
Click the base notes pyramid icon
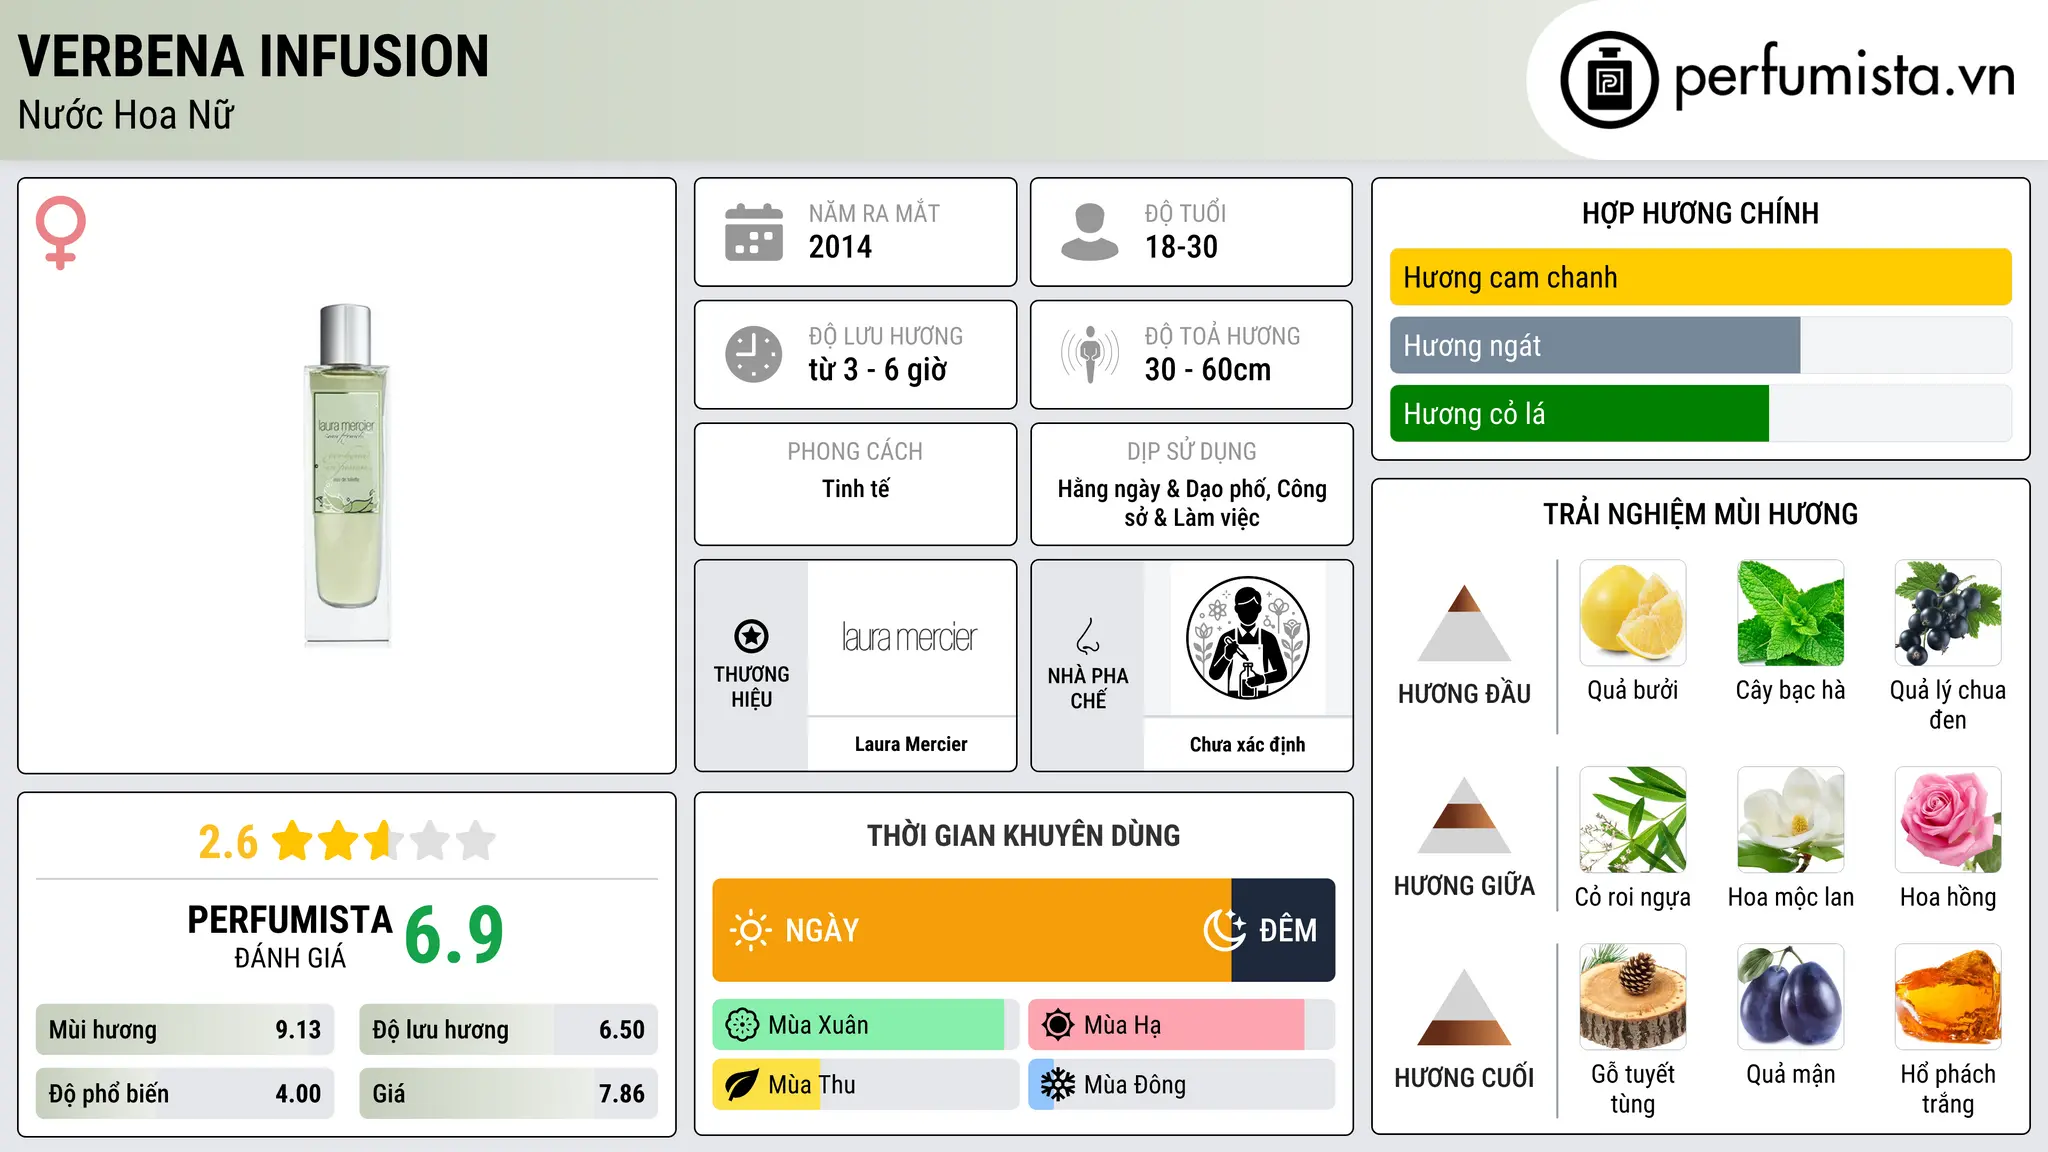click(1464, 1007)
